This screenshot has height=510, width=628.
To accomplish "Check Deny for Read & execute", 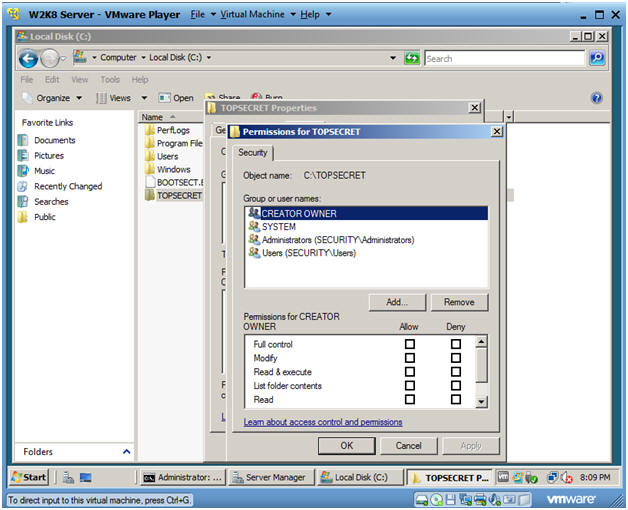I will pyautogui.click(x=456, y=372).
